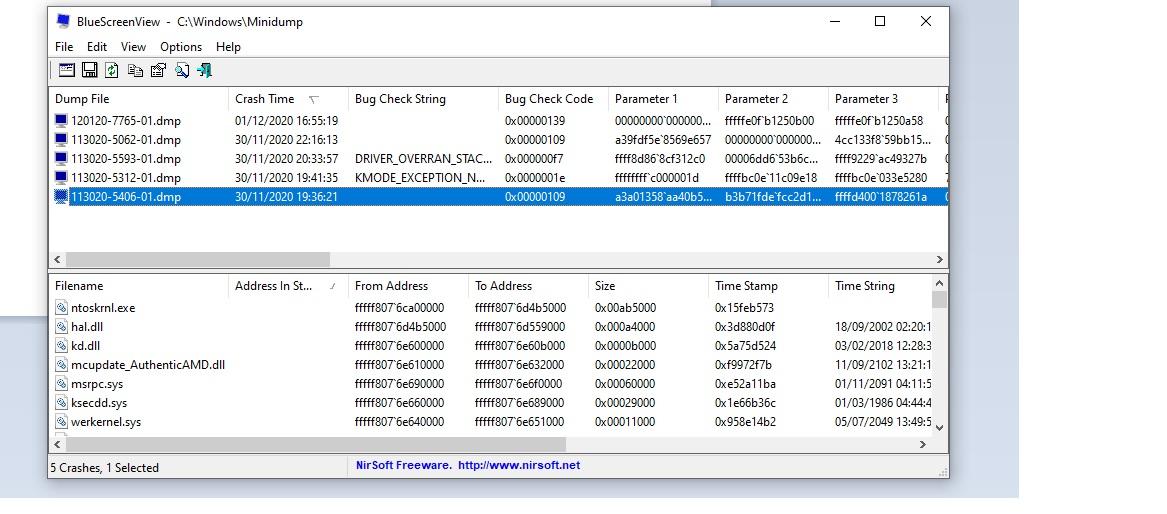Viewport: 1167px width, 514px height.
Task: Sort drivers by Time String column header
Action: tap(880, 286)
